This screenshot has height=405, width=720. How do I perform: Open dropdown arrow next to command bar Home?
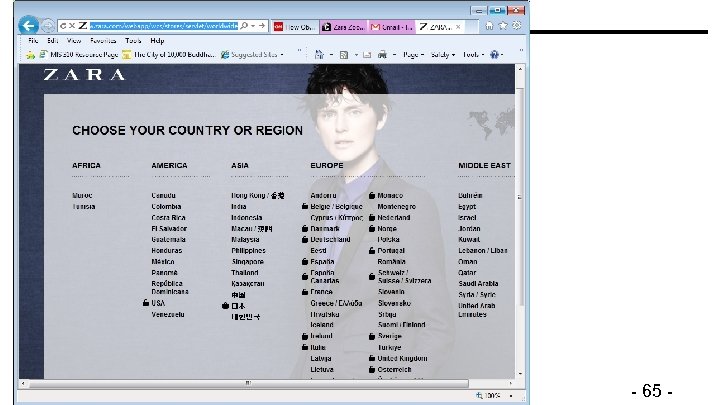331,55
